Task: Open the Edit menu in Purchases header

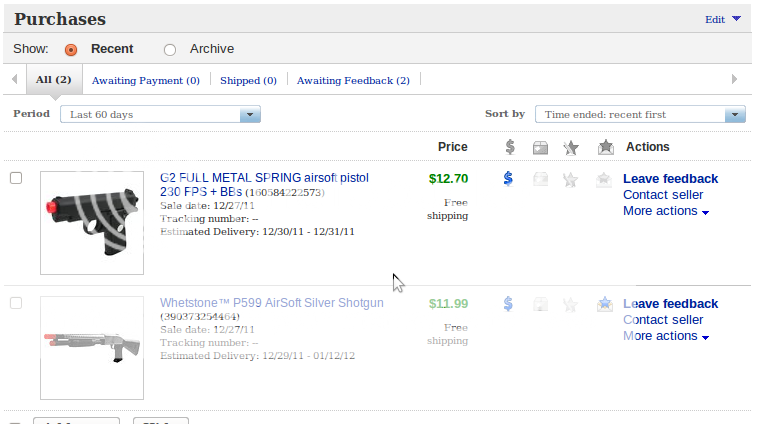Action: [x=722, y=19]
